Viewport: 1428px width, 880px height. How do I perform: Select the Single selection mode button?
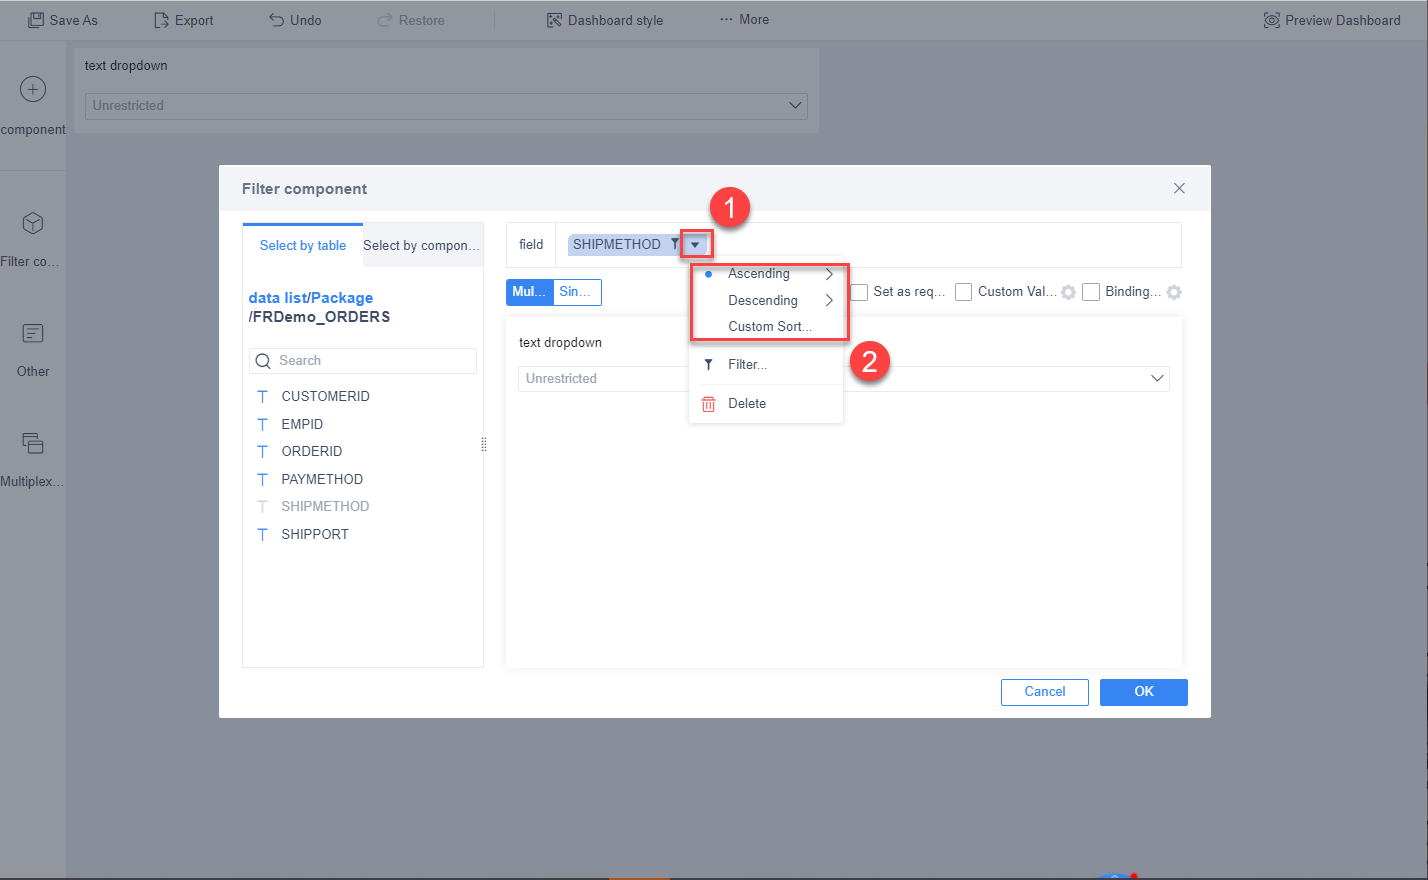[577, 292]
